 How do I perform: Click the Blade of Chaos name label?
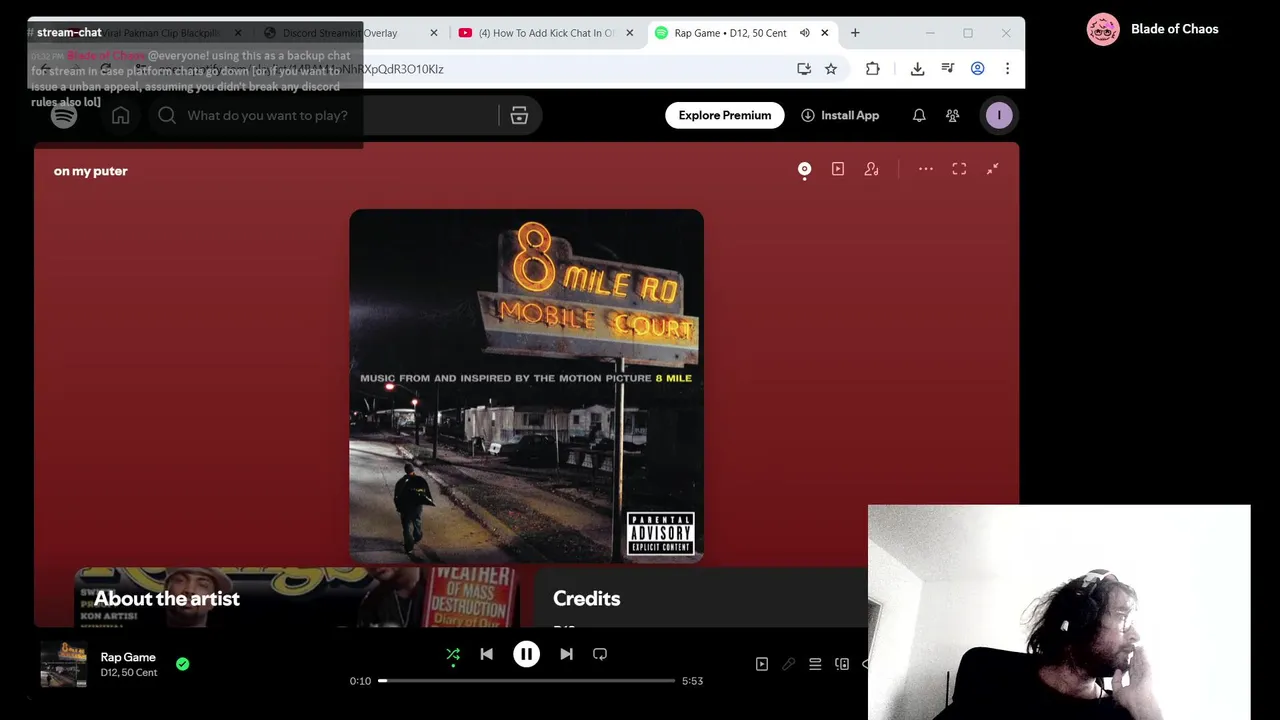pyautogui.click(x=1174, y=29)
